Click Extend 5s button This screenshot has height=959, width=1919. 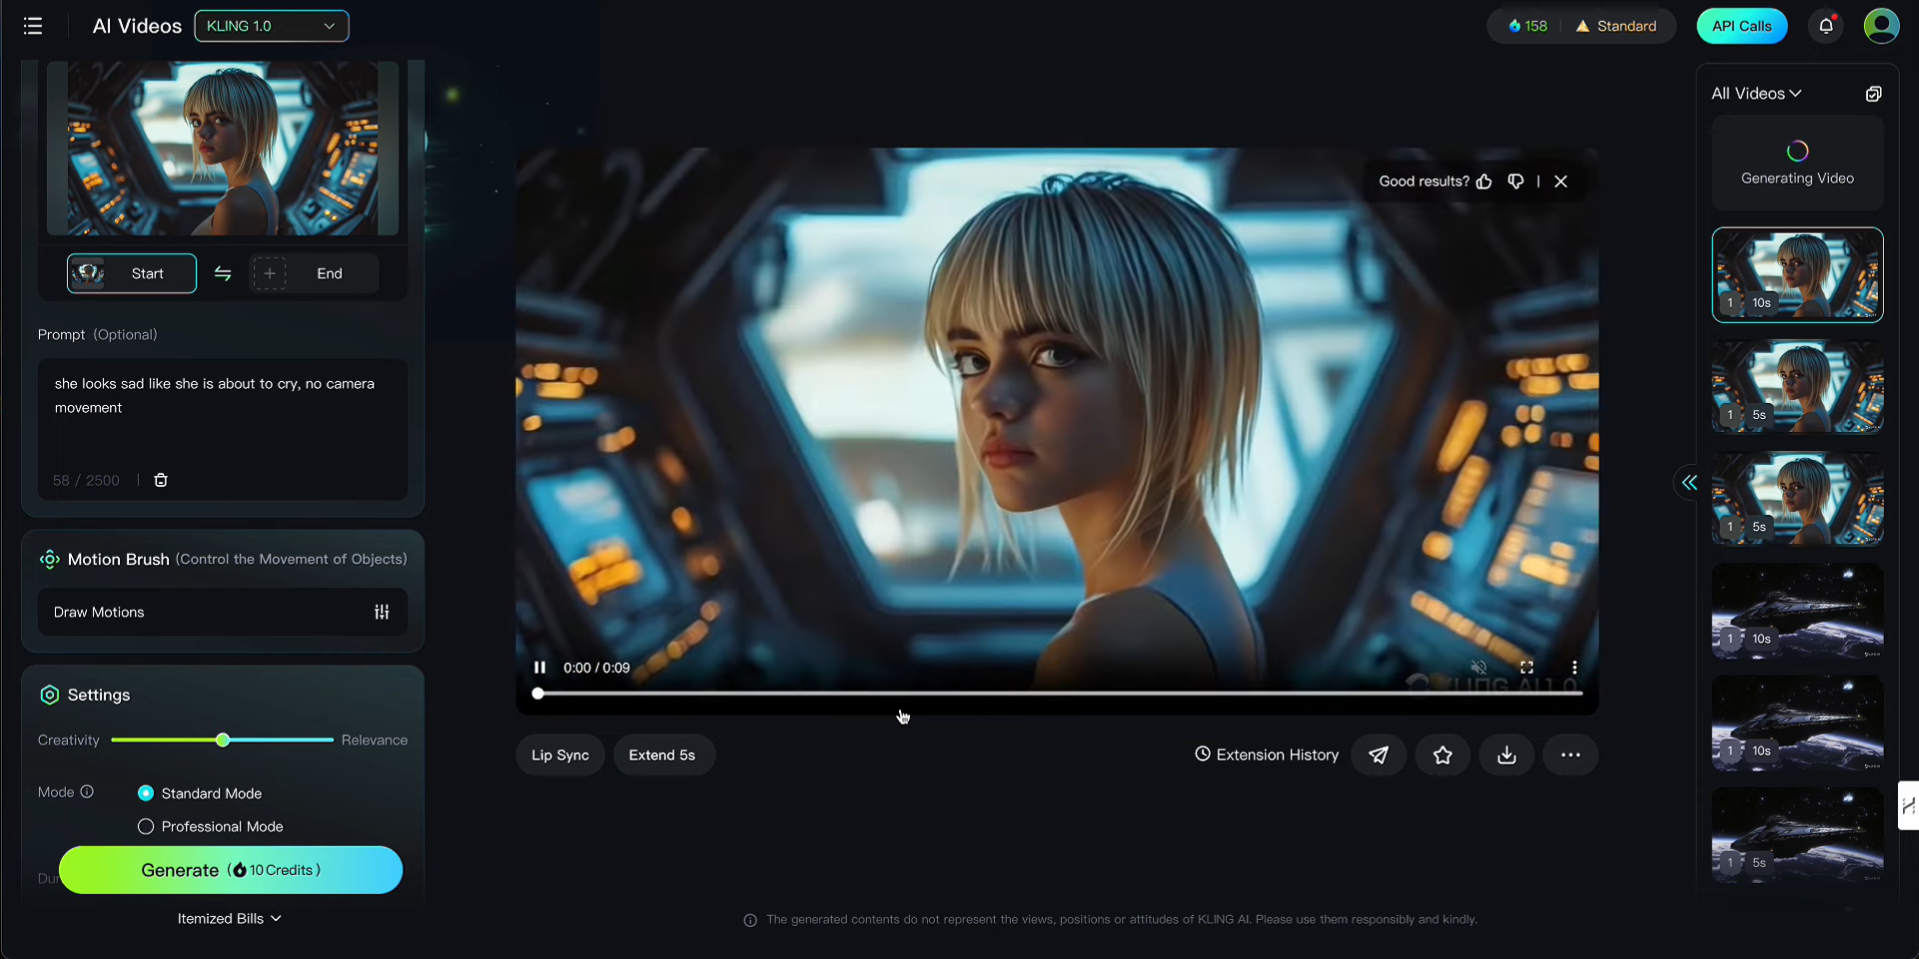[662, 755]
